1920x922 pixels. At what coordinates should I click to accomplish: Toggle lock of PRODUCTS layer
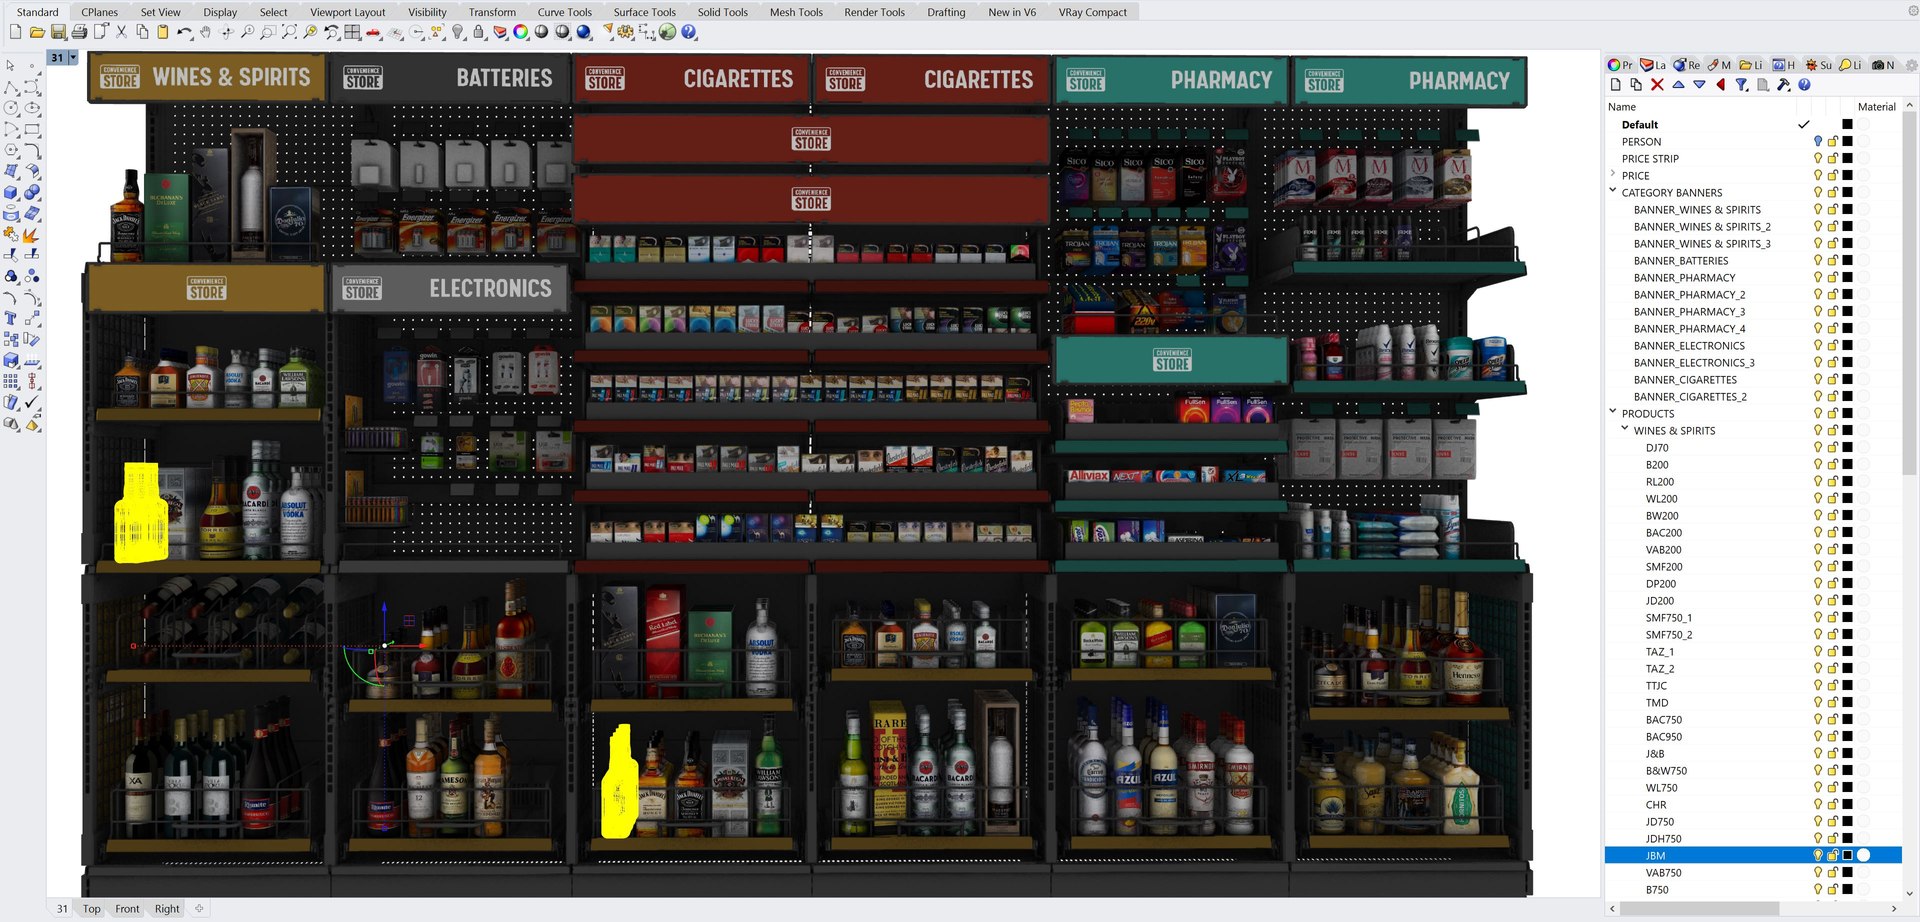[1833, 414]
